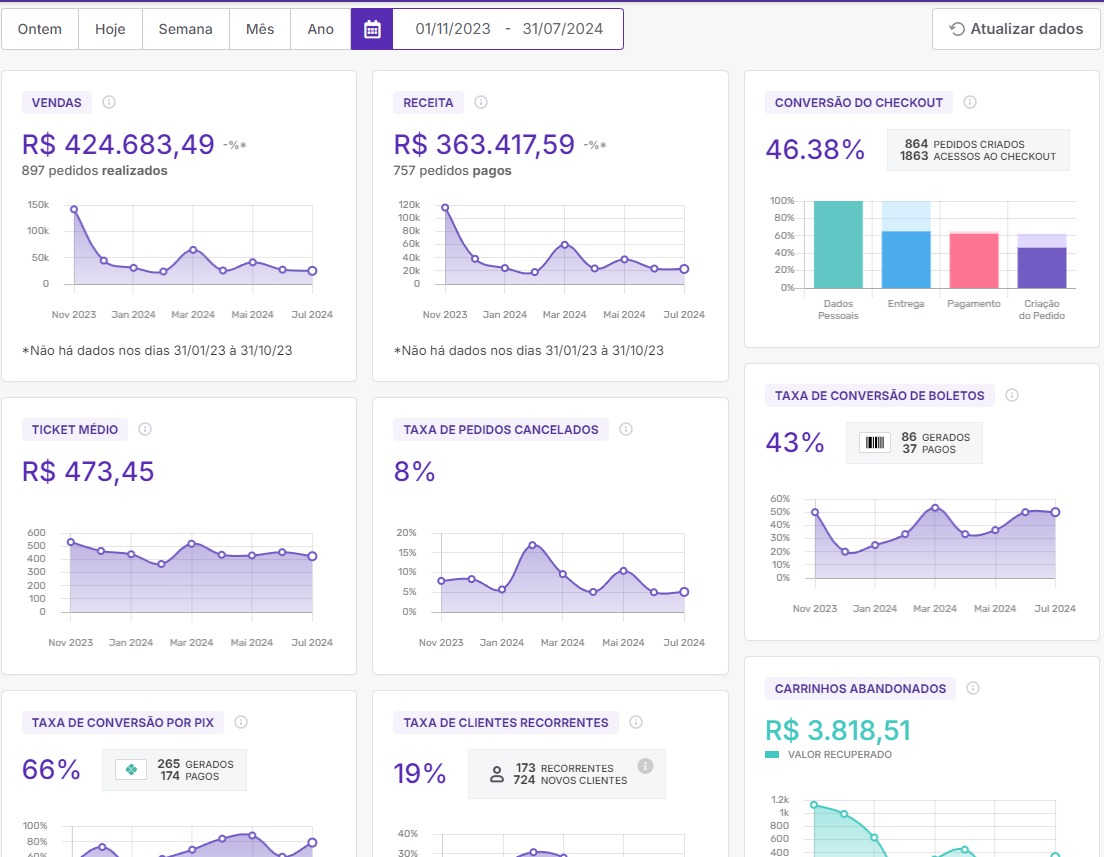Click the 897 pedidos realizados text
Screen dimensions: 1104x857
(94, 170)
